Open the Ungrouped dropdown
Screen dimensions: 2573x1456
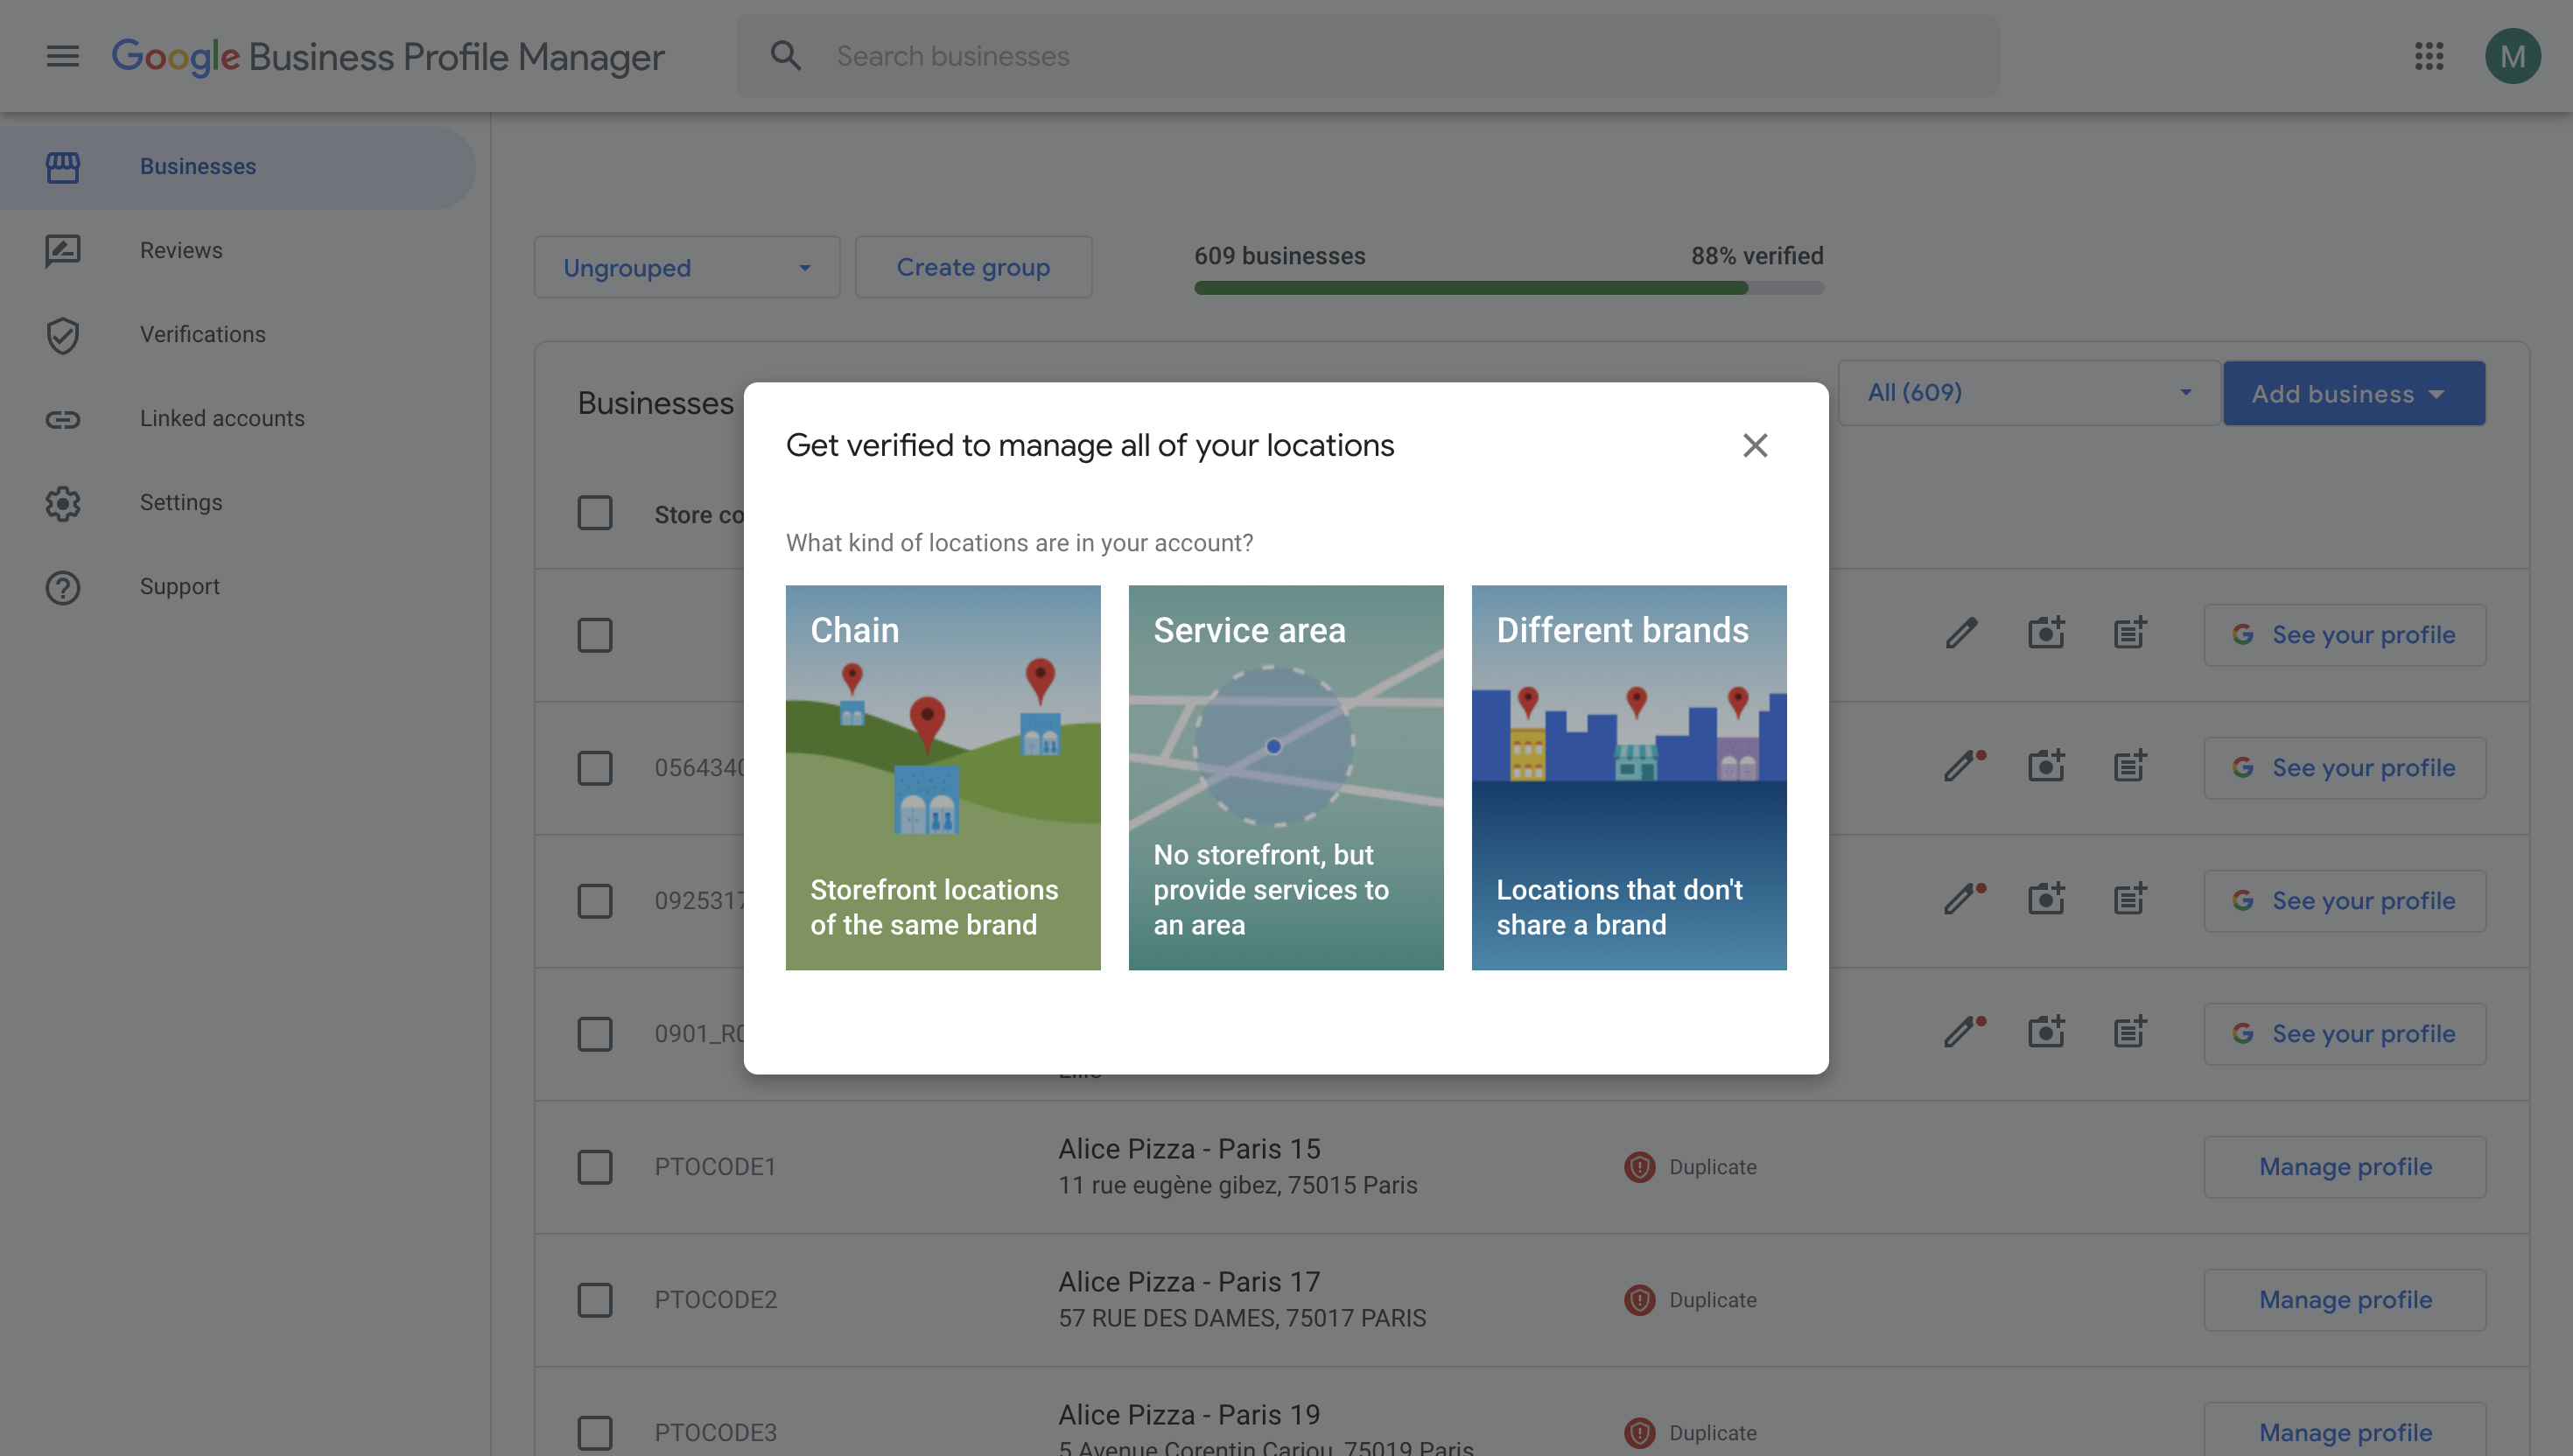pyautogui.click(x=687, y=267)
